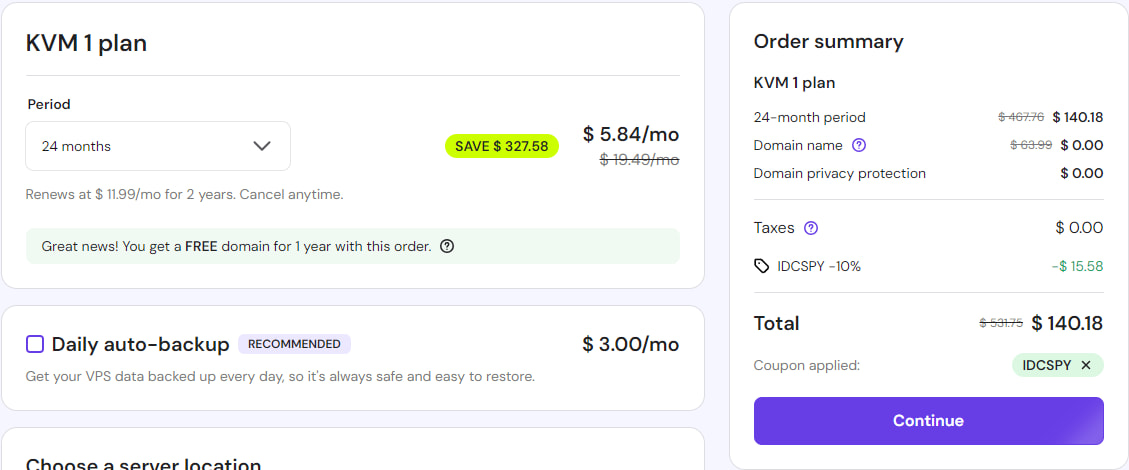Image resolution: width=1129 pixels, height=470 pixels.
Task: Expand the period selector chevron arrow
Action: (262, 146)
